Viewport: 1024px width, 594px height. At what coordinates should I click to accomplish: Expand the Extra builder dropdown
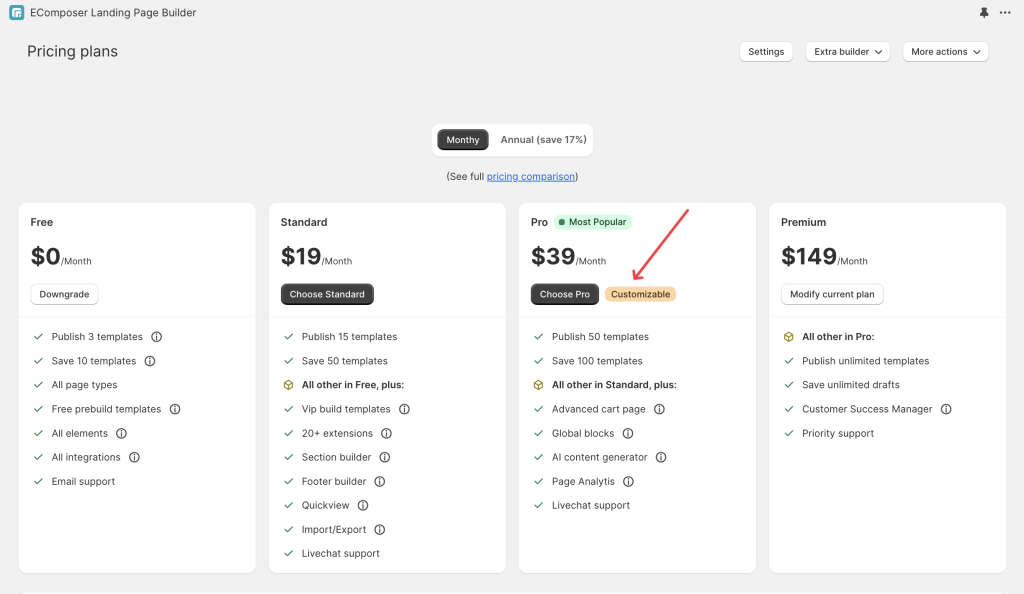click(x=848, y=52)
